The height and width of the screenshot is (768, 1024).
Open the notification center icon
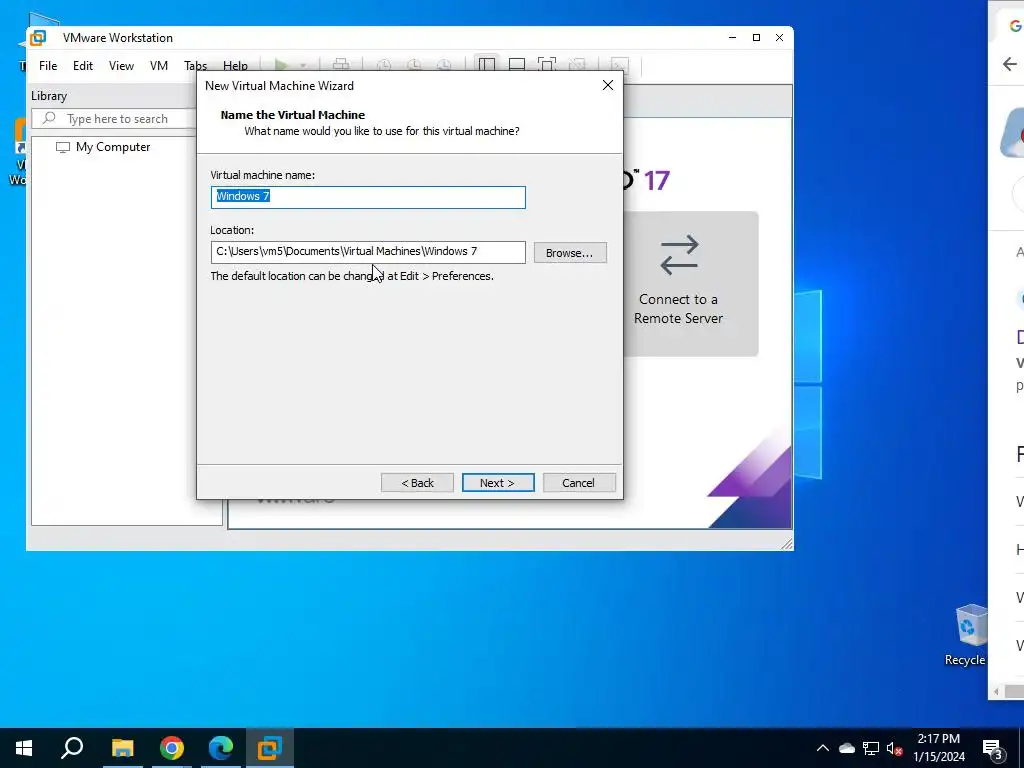click(x=993, y=748)
